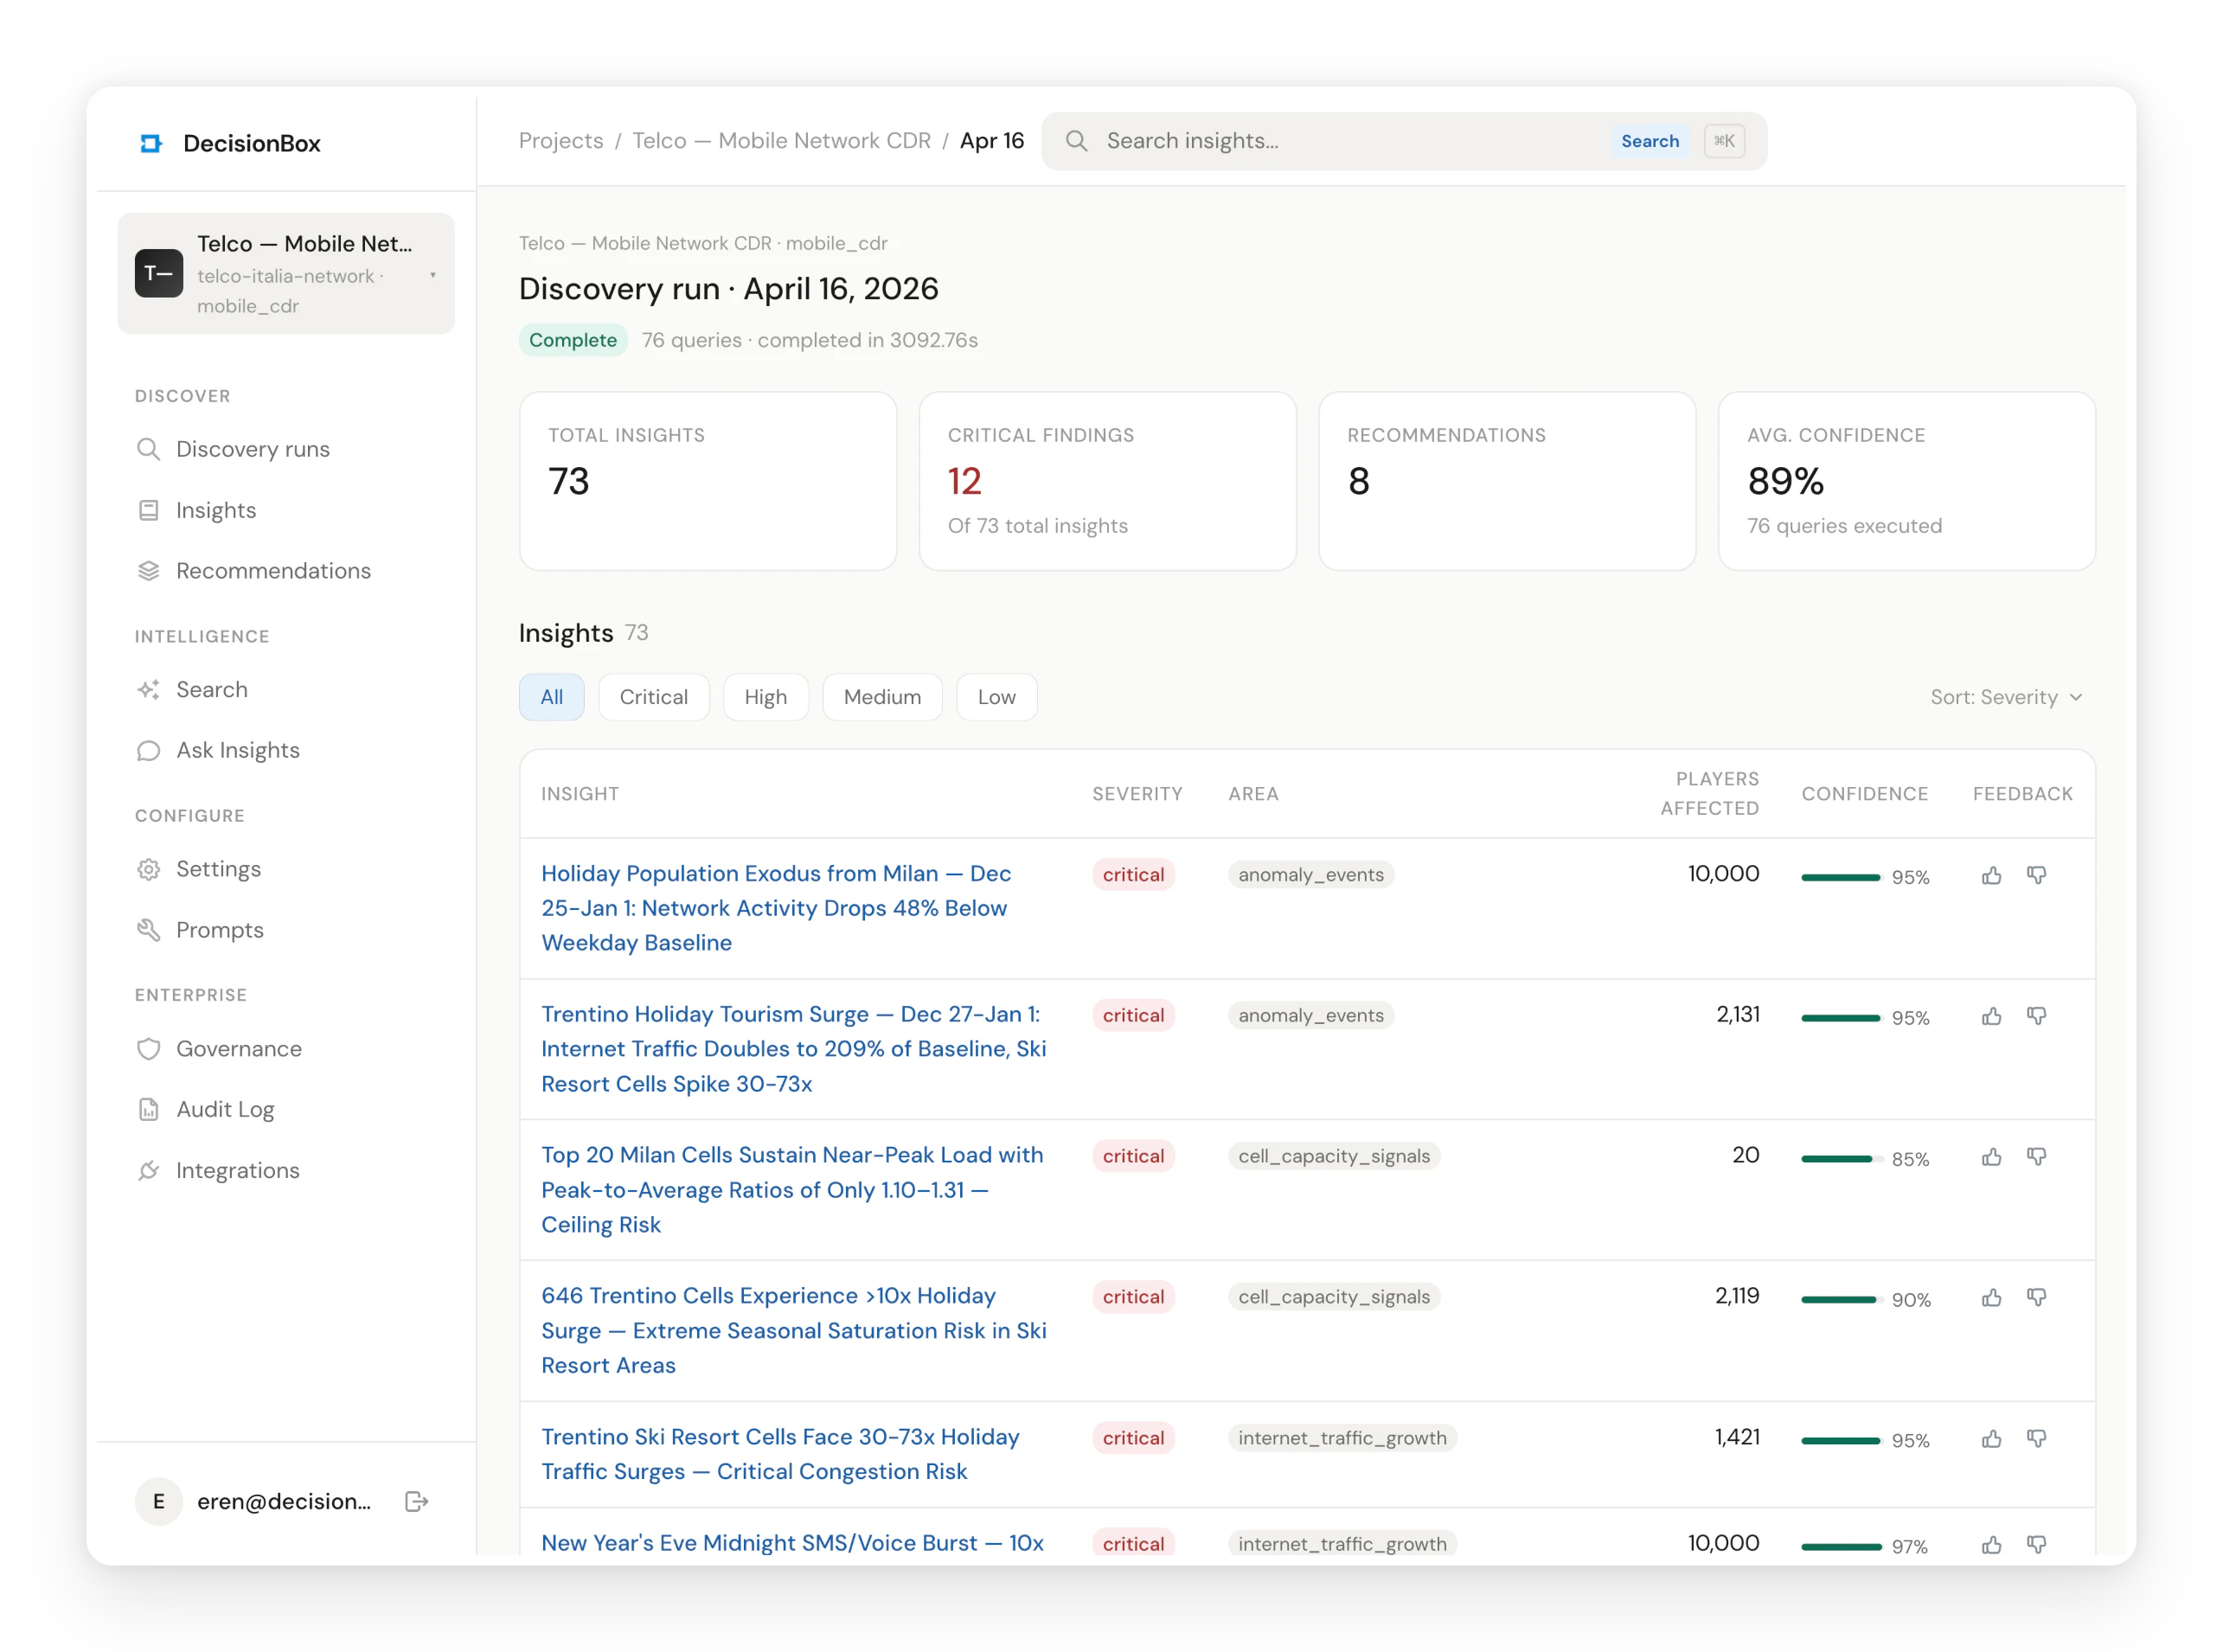Image resolution: width=2223 pixels, height=1652 pixels.
Task: Give thumbs up to the Milan exodus insight
Action: pyautogui.click(x=1990, y=874)
